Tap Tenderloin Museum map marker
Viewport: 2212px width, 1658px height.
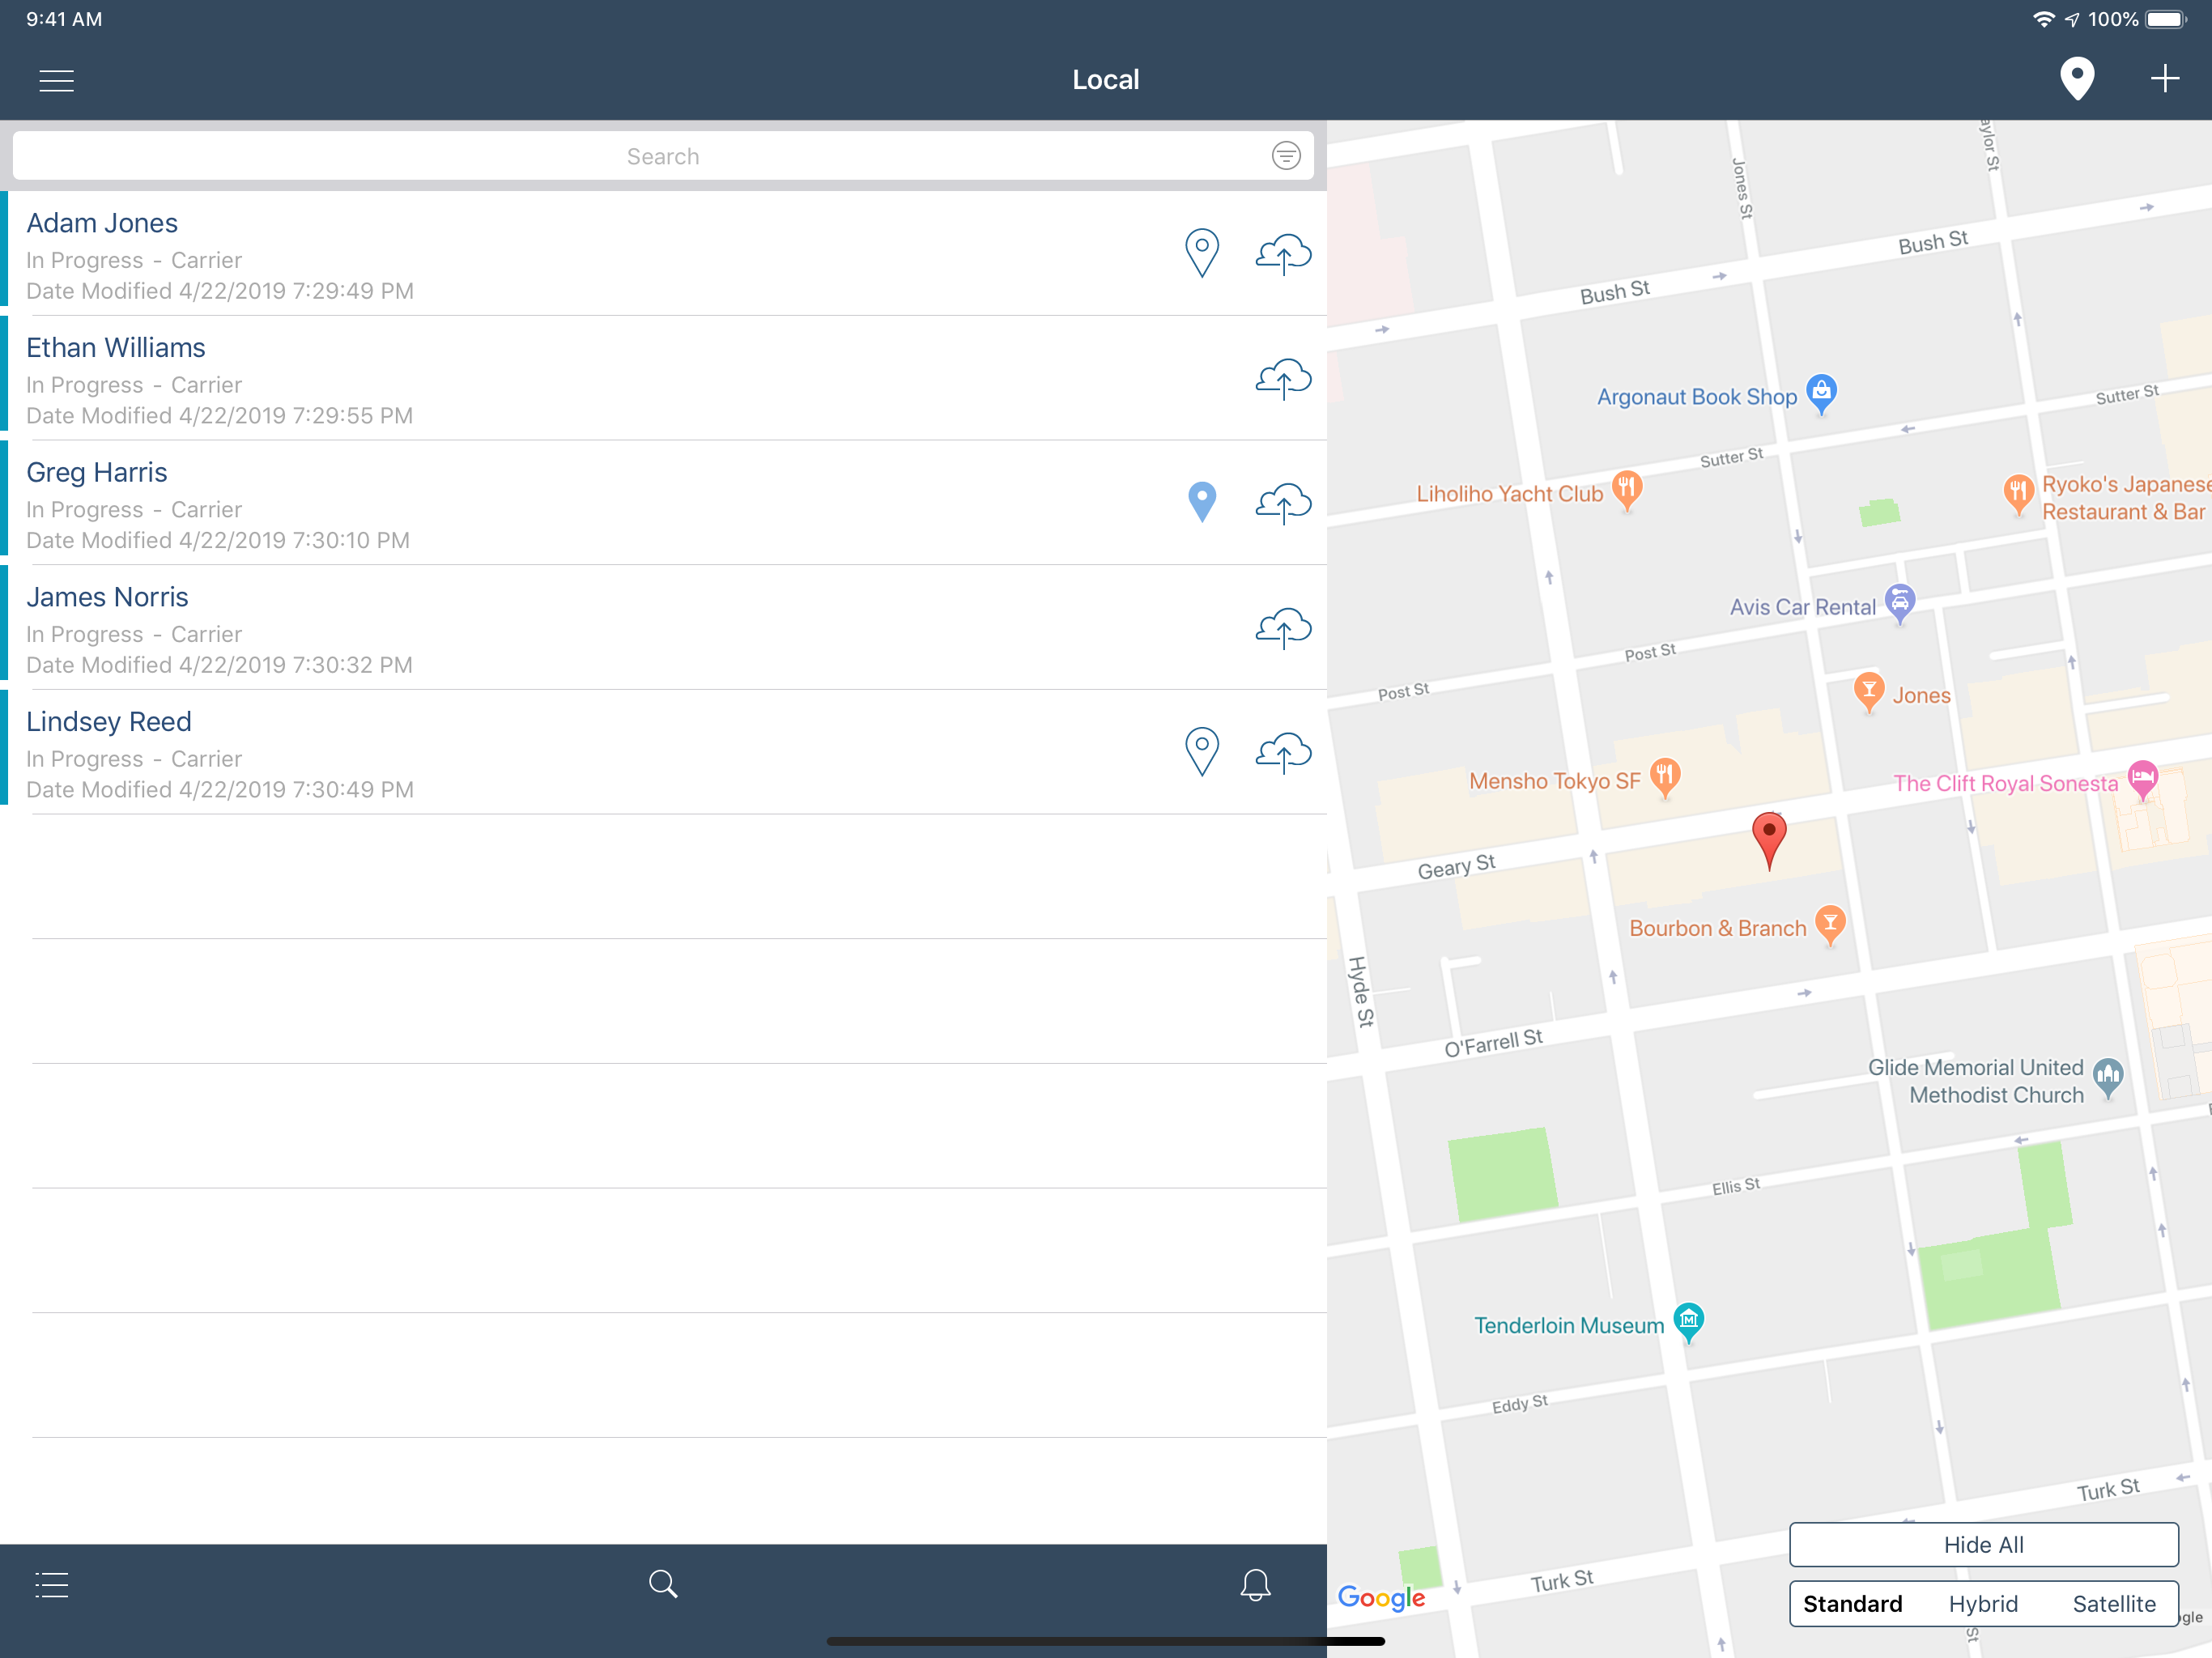point(1689,1322)
